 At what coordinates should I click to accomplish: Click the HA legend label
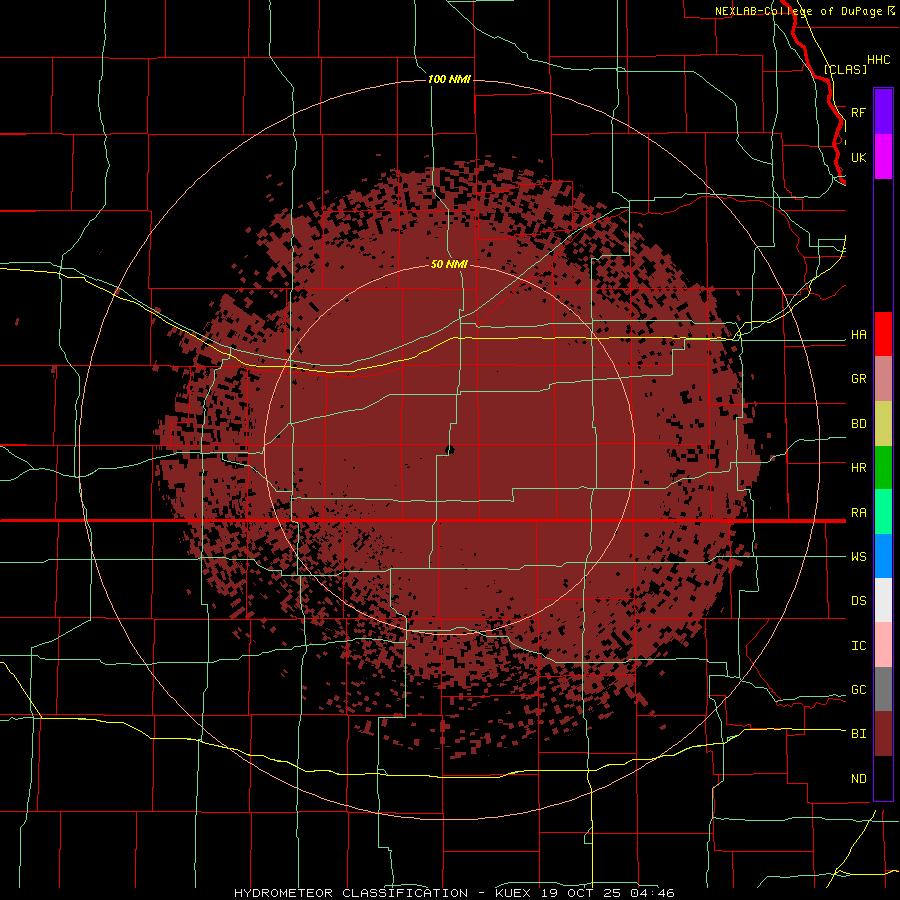(x=858, y=335)
